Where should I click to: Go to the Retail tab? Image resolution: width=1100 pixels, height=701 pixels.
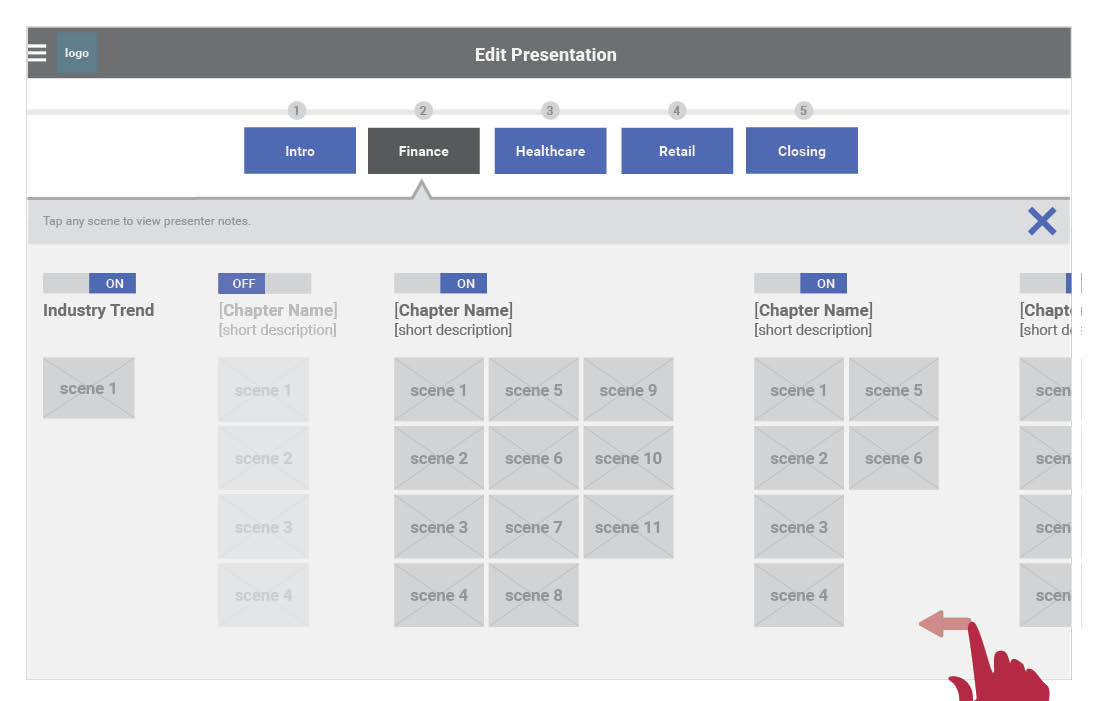[677, 151]
